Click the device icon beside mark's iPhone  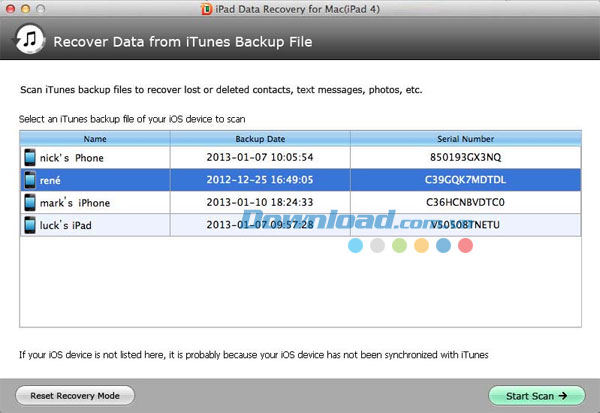(30, 202)
